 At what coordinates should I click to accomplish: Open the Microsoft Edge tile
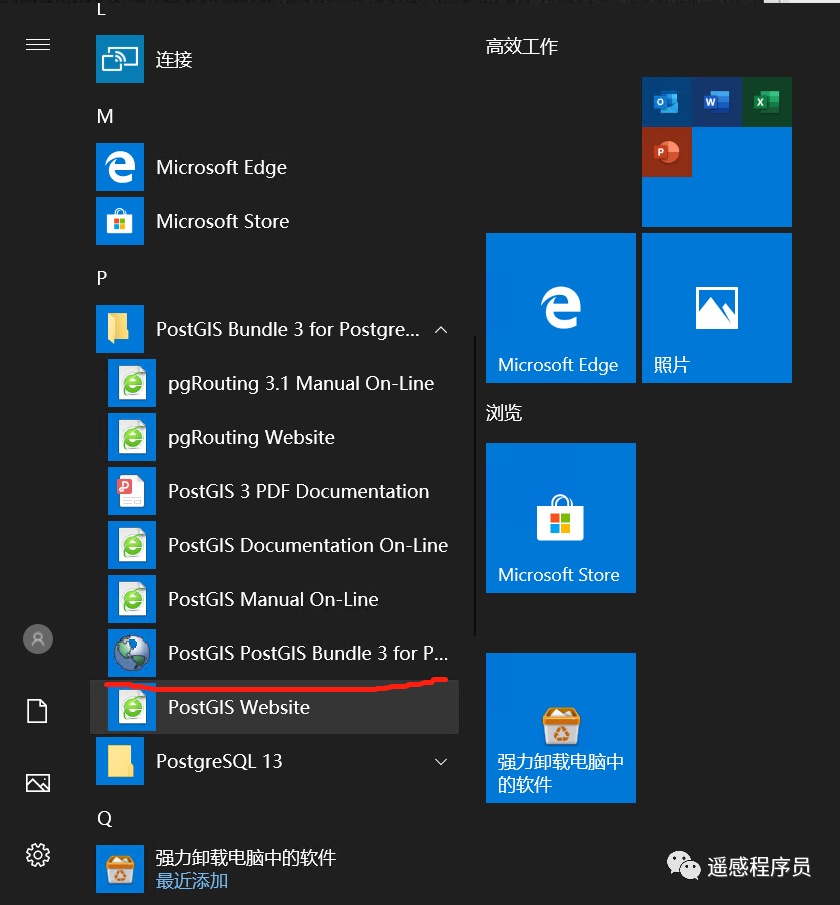click(561, 308)
